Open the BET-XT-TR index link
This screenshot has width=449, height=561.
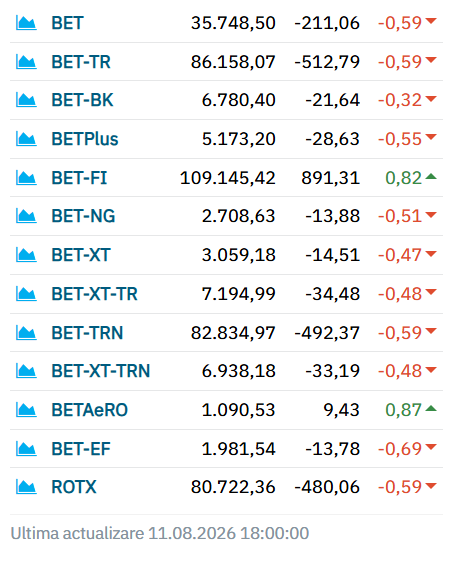pos(94,294)
